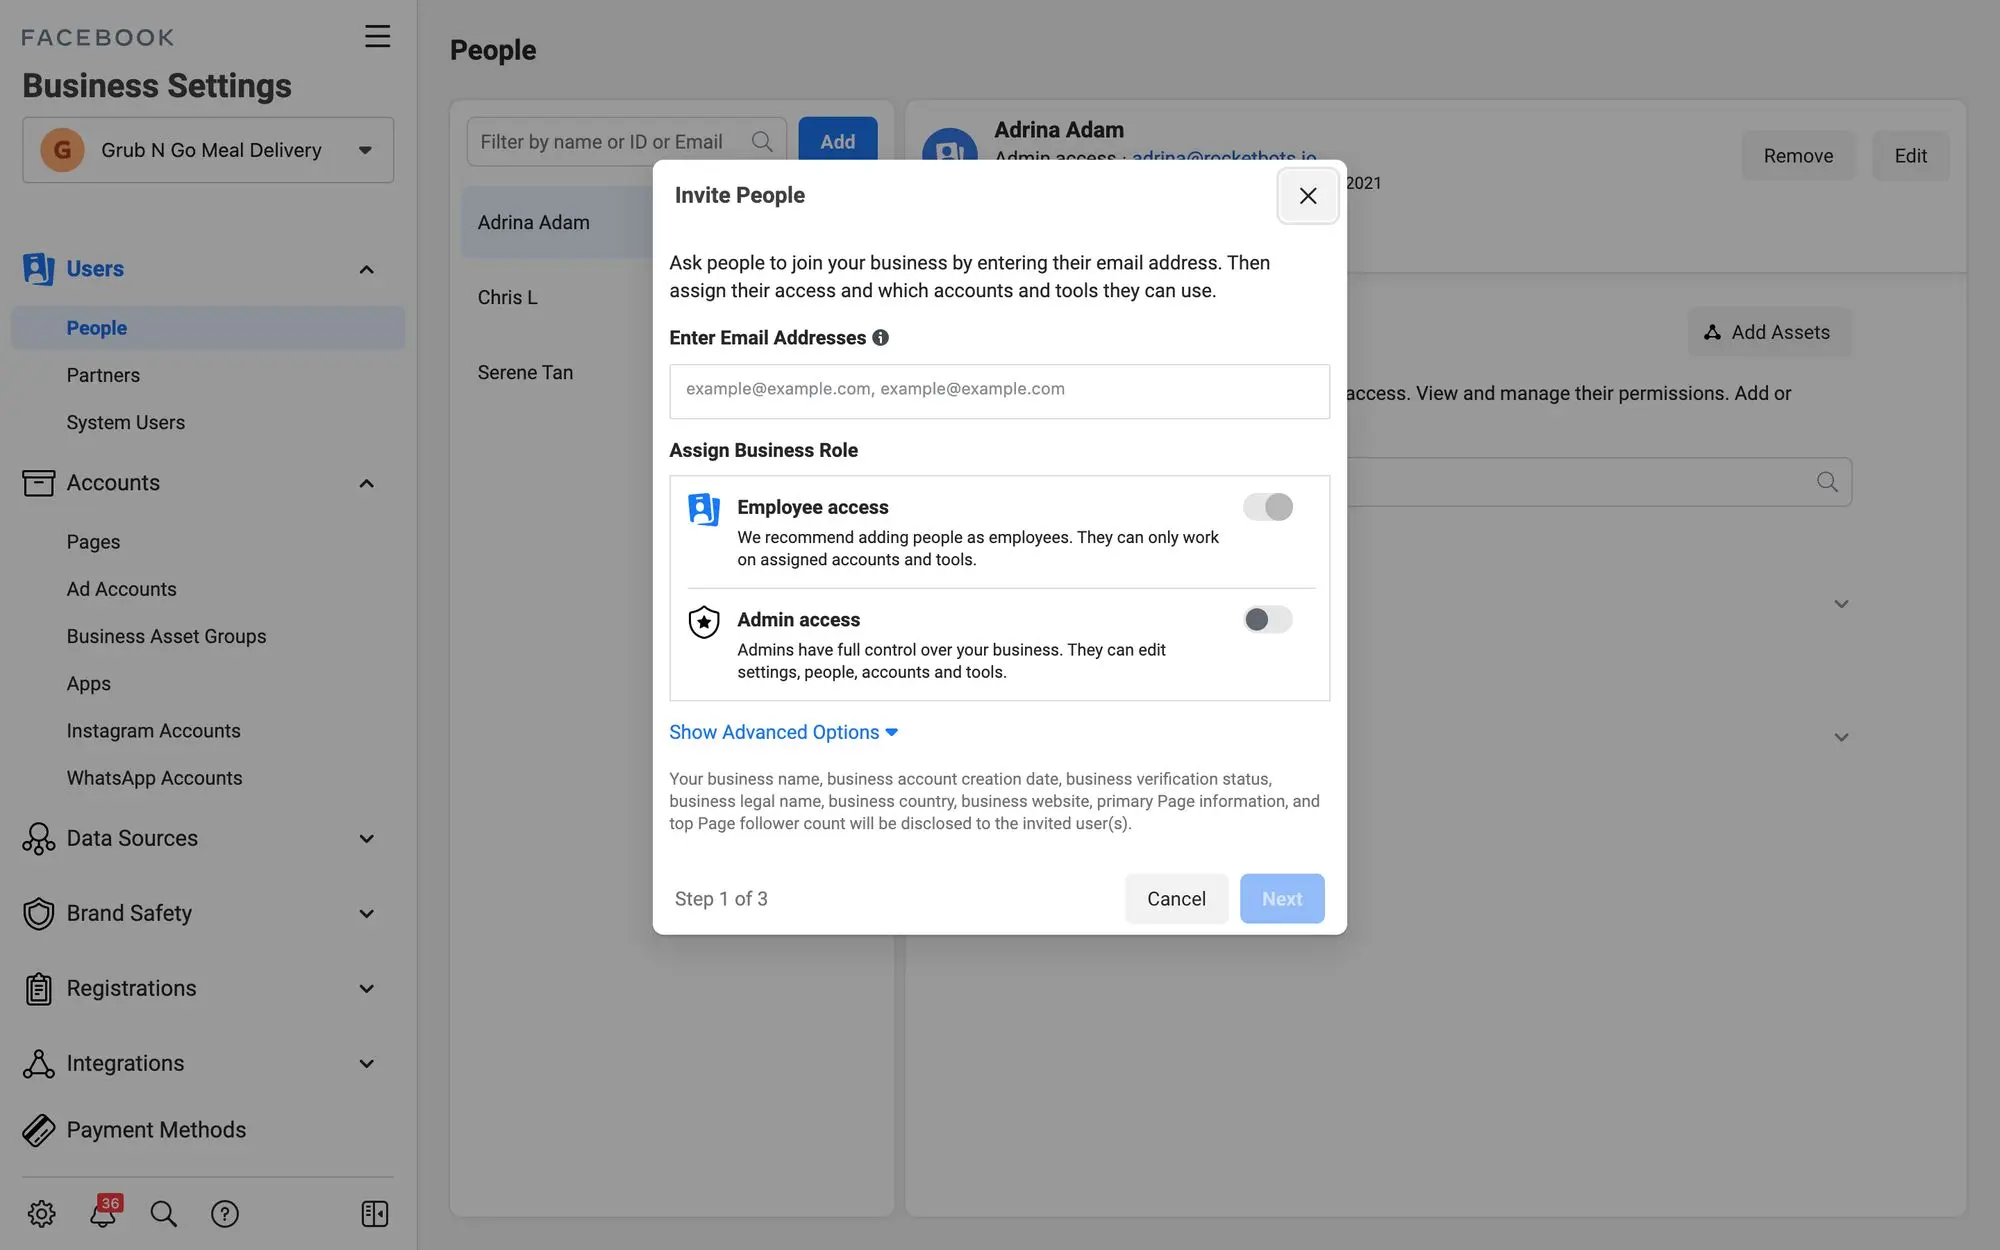Click the Registrations clipboard icon
Image resolution: width=2000 pixels, height=1250 pixels.
click(x=38, y=989)
